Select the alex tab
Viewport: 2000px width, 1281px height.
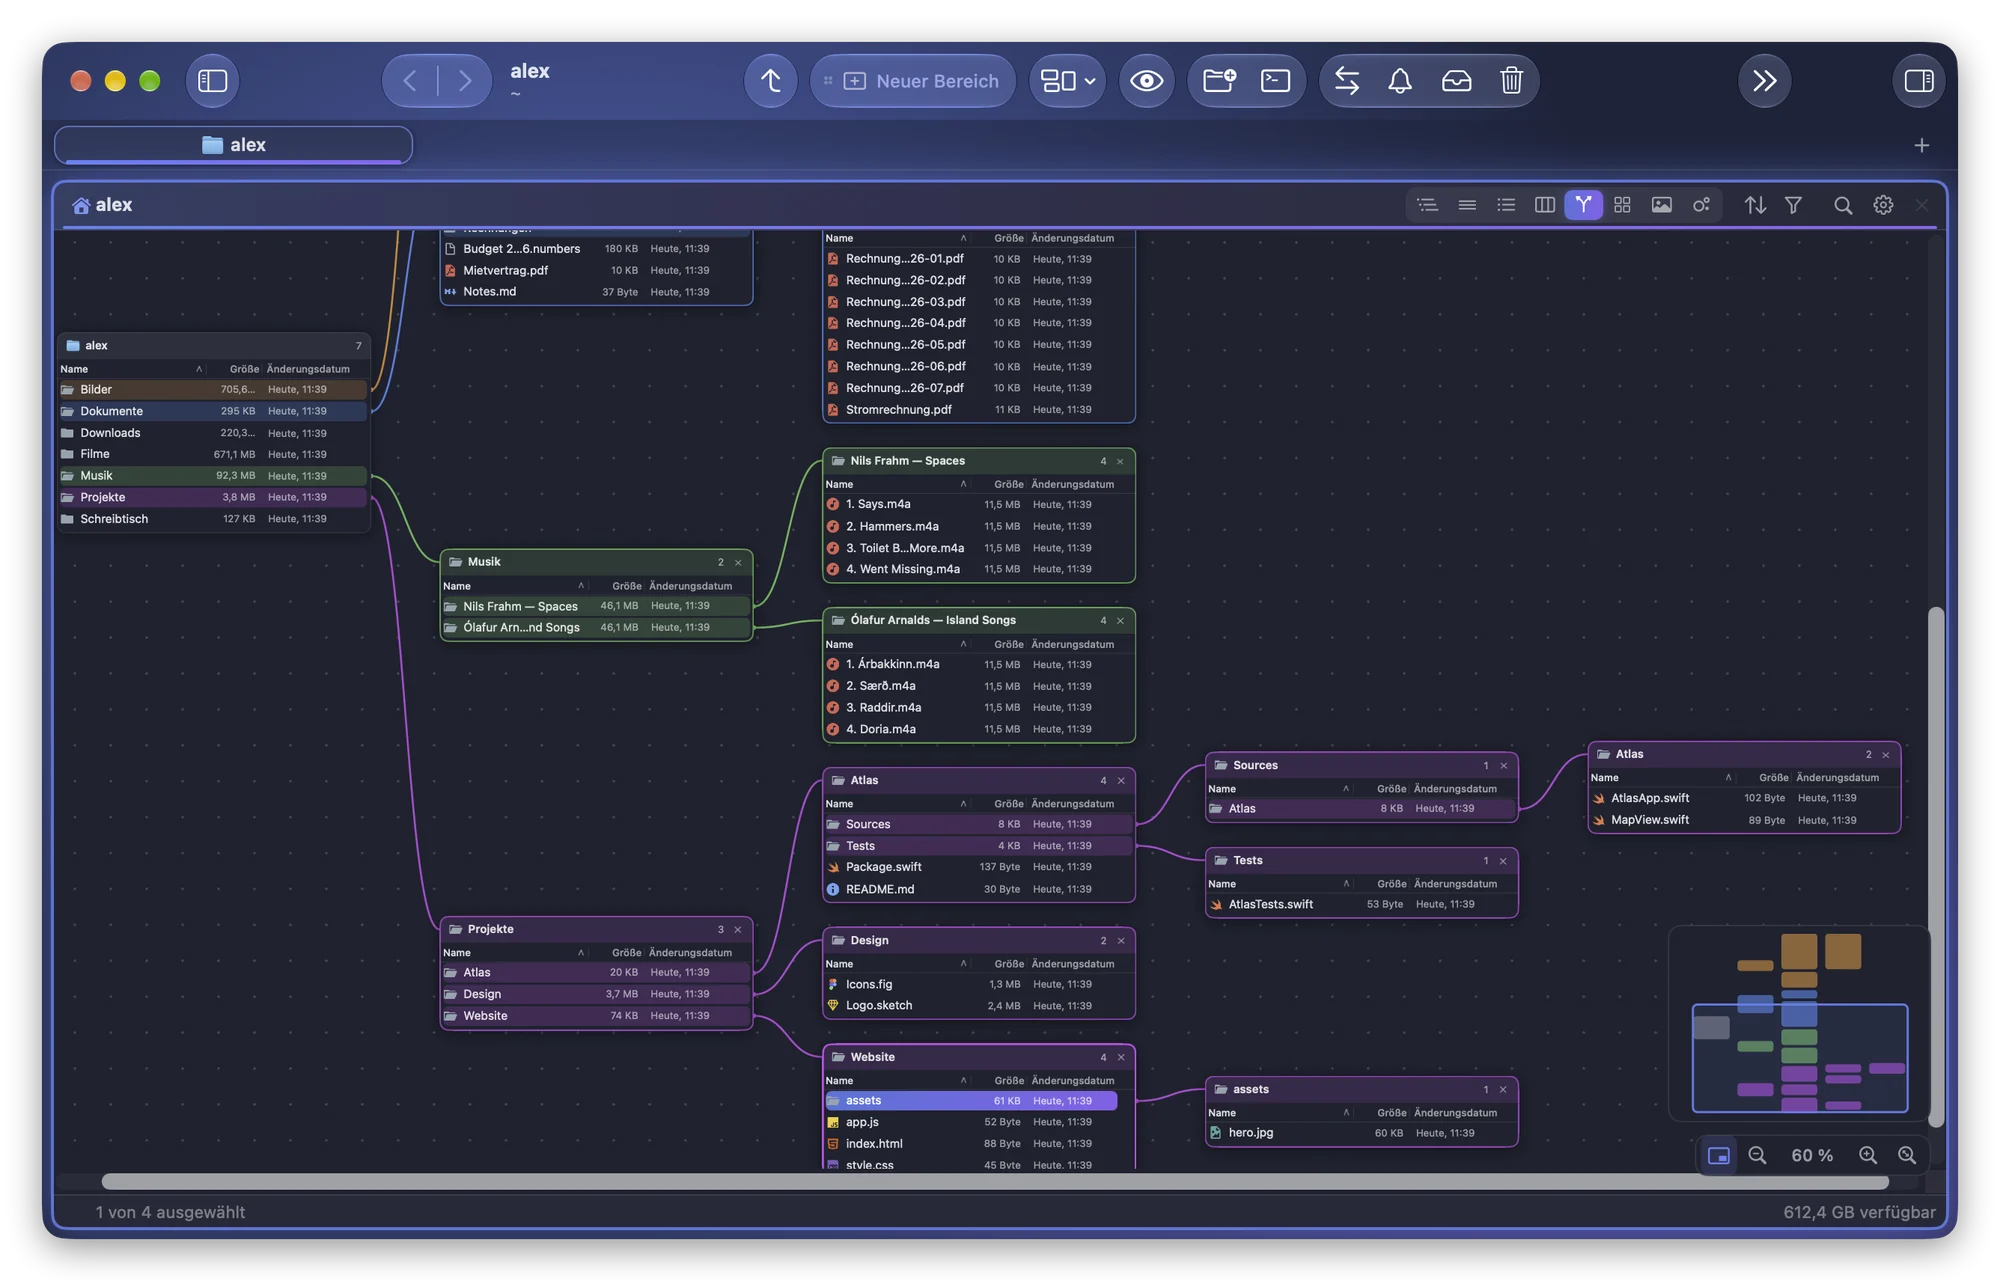[233, 145]
